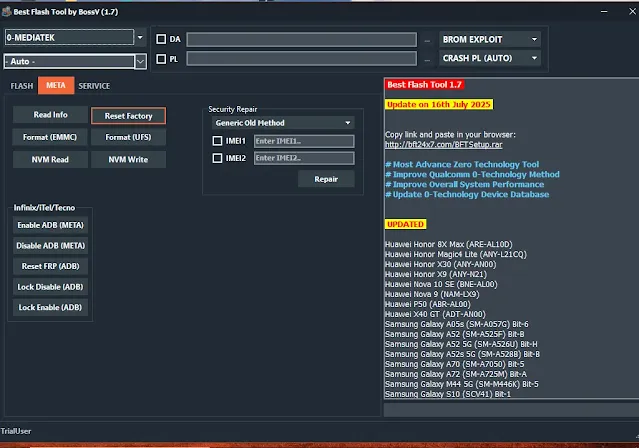Click '# Update 0-Technology Device Database' line
Screen dimensions: 639x448
467,194
